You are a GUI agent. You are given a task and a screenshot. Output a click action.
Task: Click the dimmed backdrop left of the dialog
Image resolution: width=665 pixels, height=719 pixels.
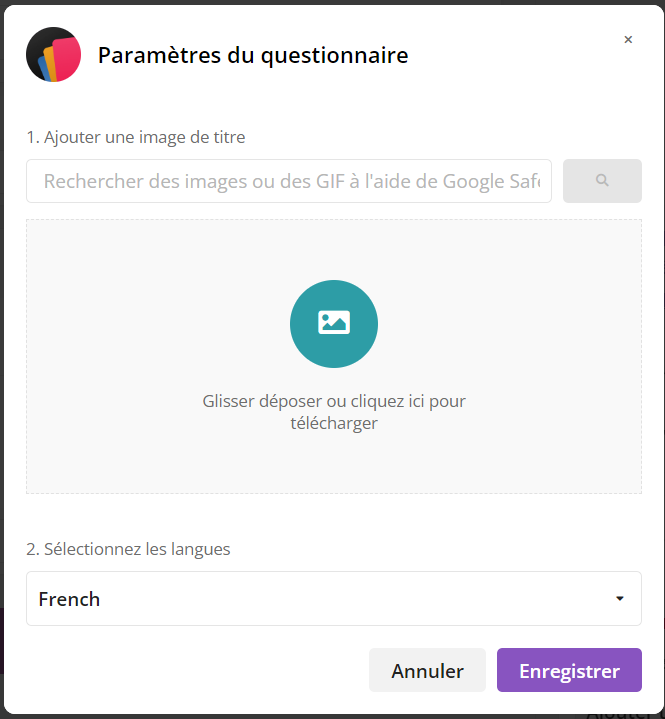[x=1, y=367]
